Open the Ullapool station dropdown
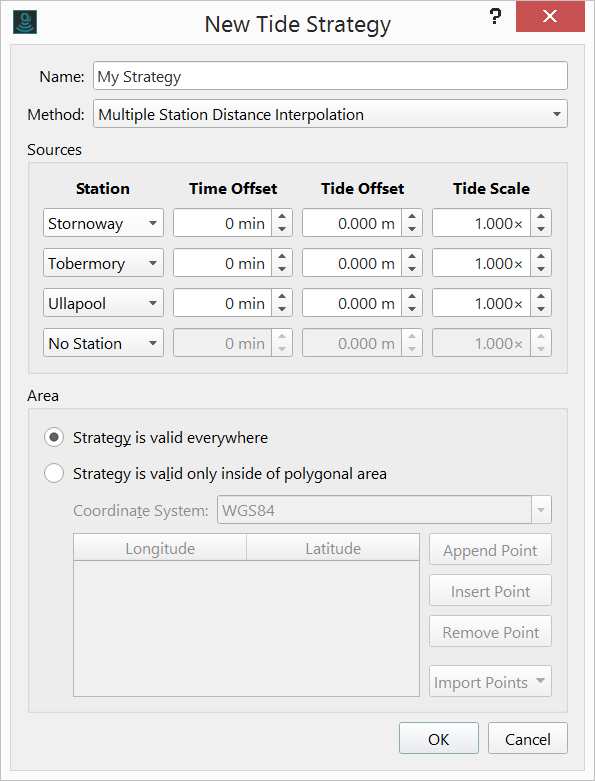Screen dimensions: 595x781 (103, 303)
